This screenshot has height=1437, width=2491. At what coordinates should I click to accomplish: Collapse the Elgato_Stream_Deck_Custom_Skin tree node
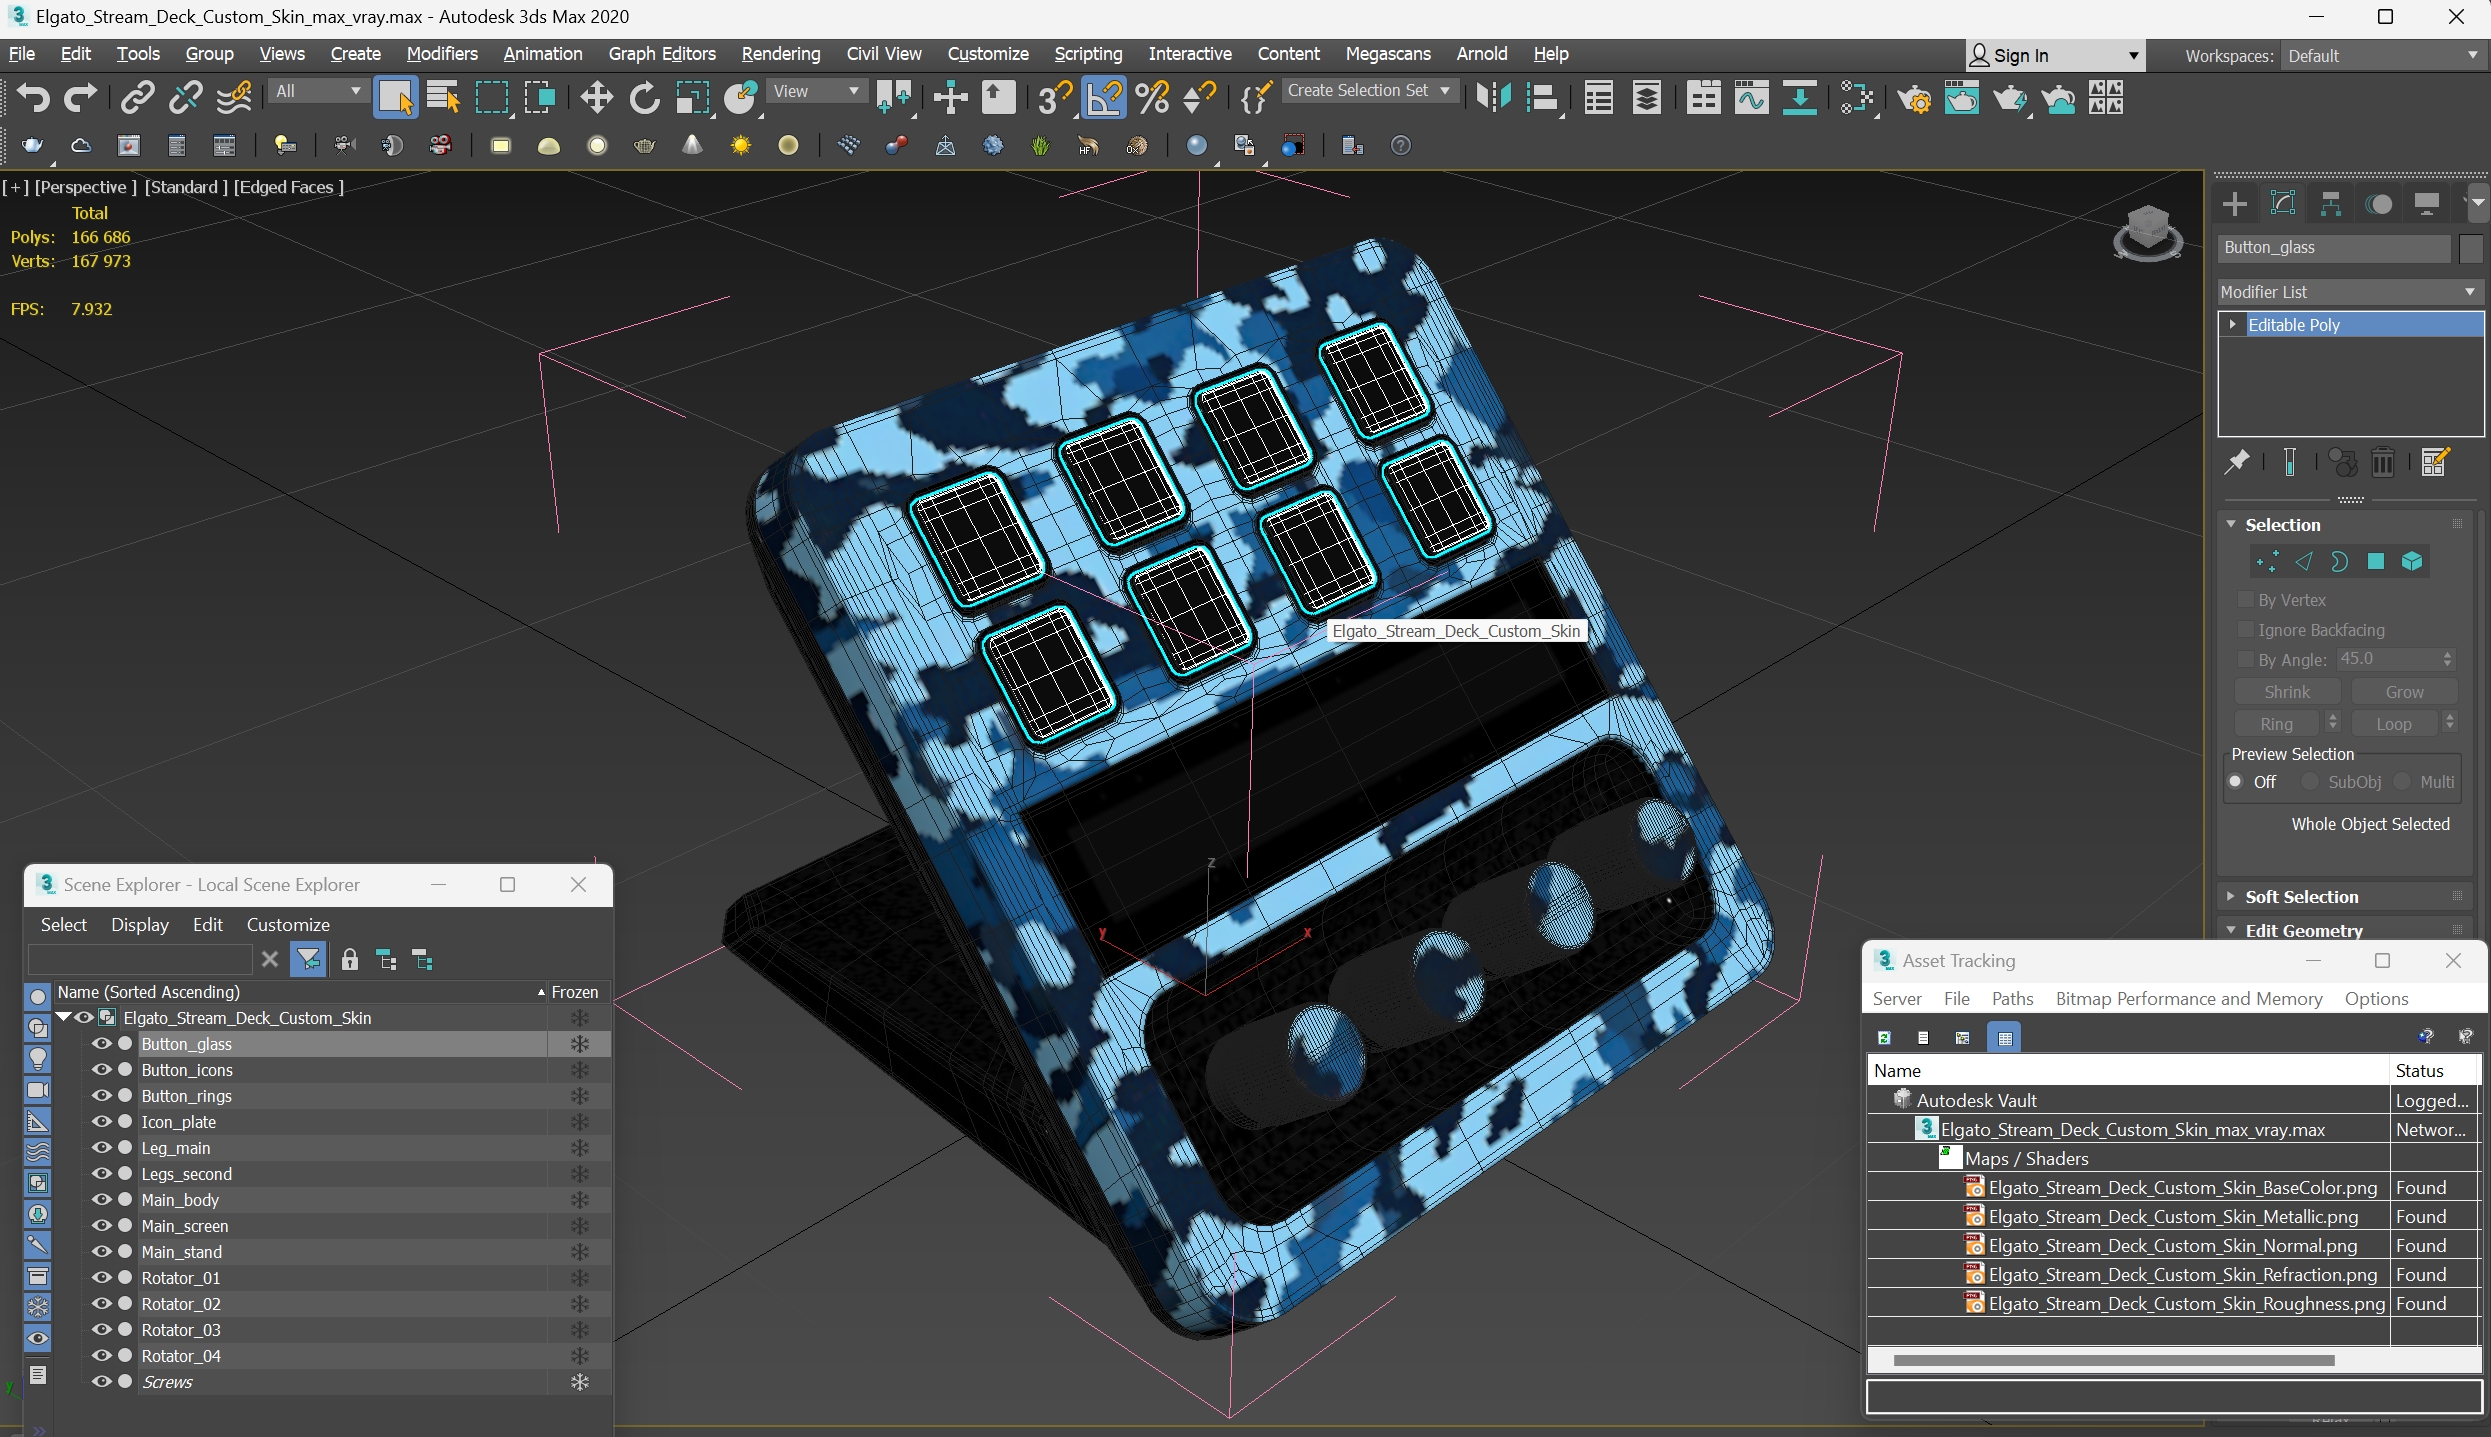[64, 1017]
